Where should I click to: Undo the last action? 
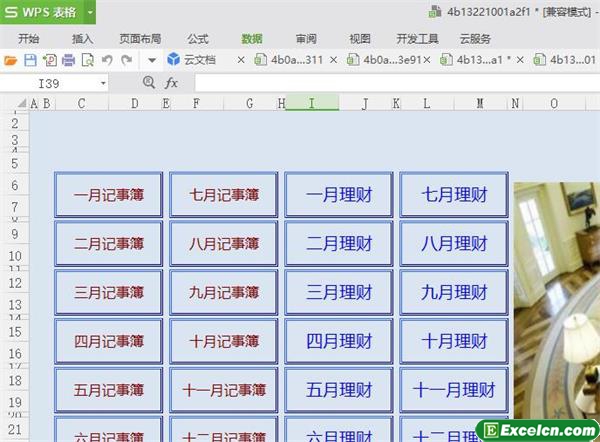[107, 60]
